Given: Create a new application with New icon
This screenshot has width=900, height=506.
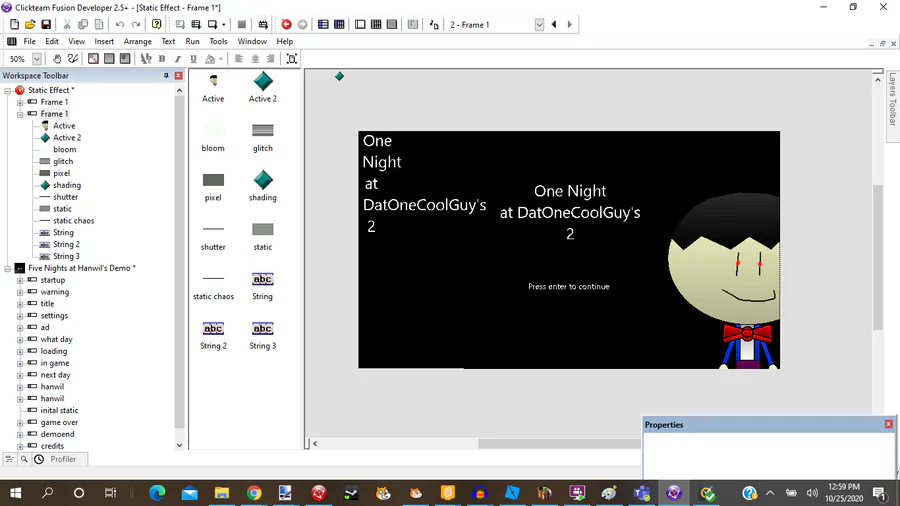Looking at the screenshot, I should [x=14, y=25].
